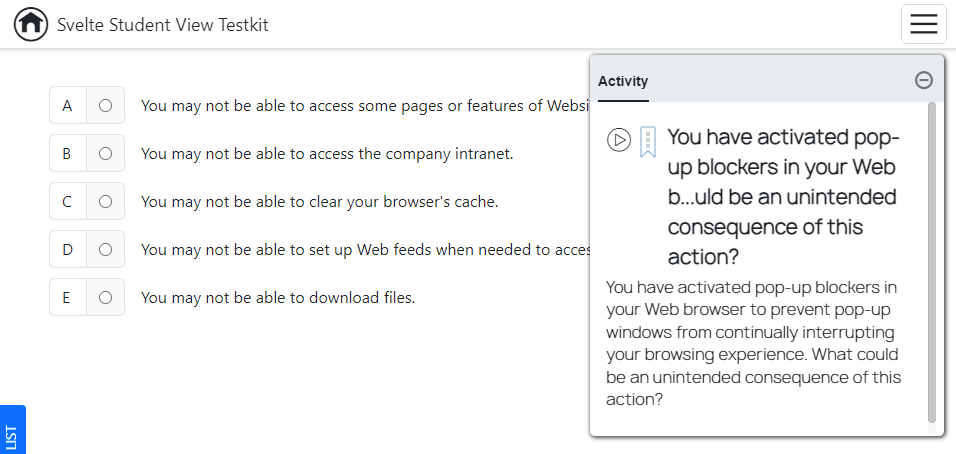
Task: Select radio button for option B
Action: click(105, 153)
